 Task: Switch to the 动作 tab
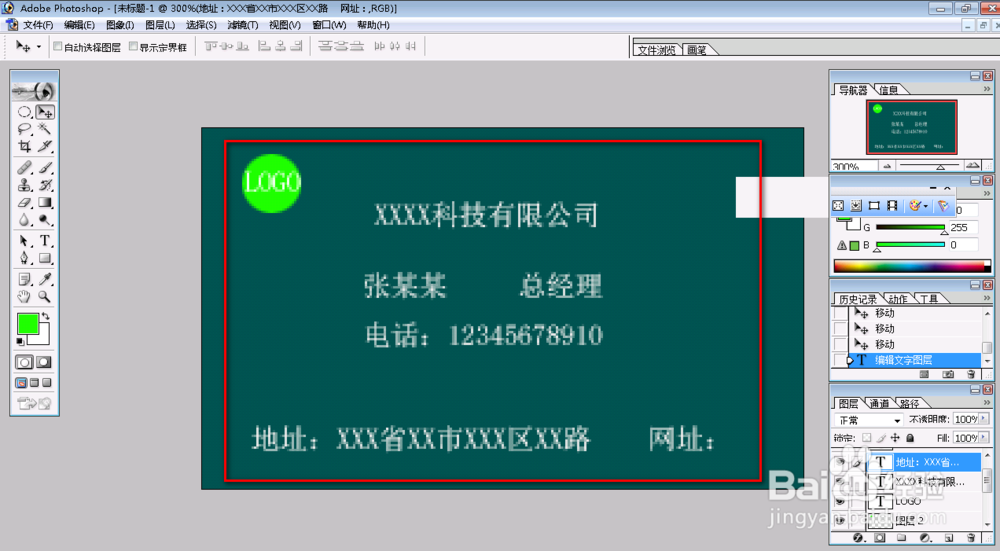click(897, 298)
